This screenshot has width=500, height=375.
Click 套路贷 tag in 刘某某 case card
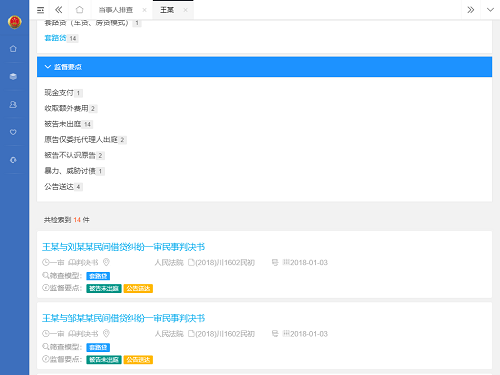tap(98, 276)
